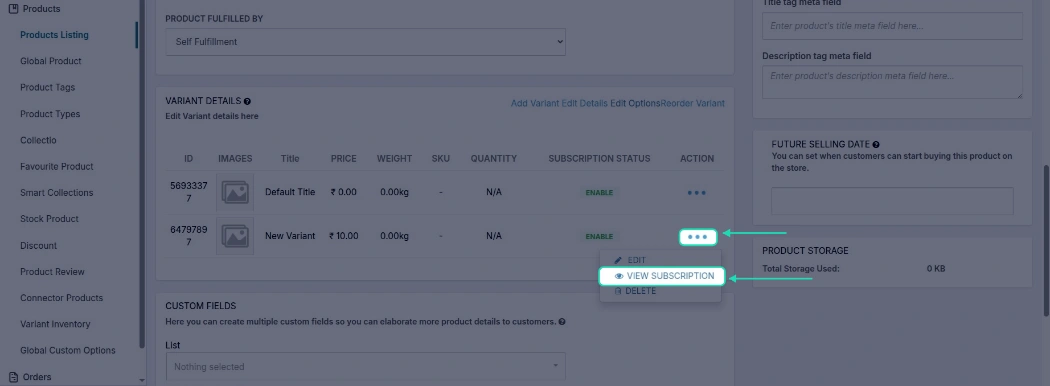Click the Orders document icon in sidebar
The image size is (1050, 386).
13,377
